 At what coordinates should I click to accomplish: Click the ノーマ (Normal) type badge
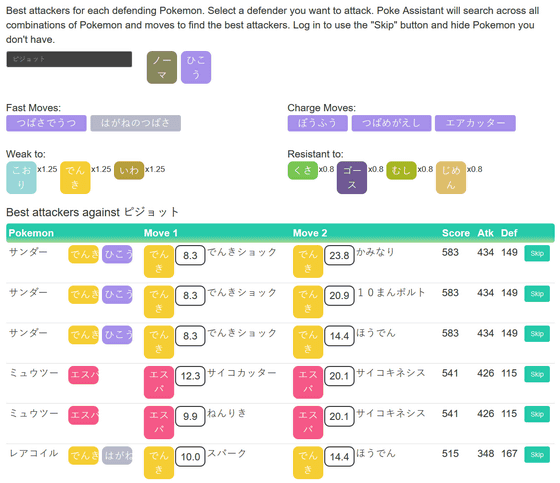tap(162, 67)
